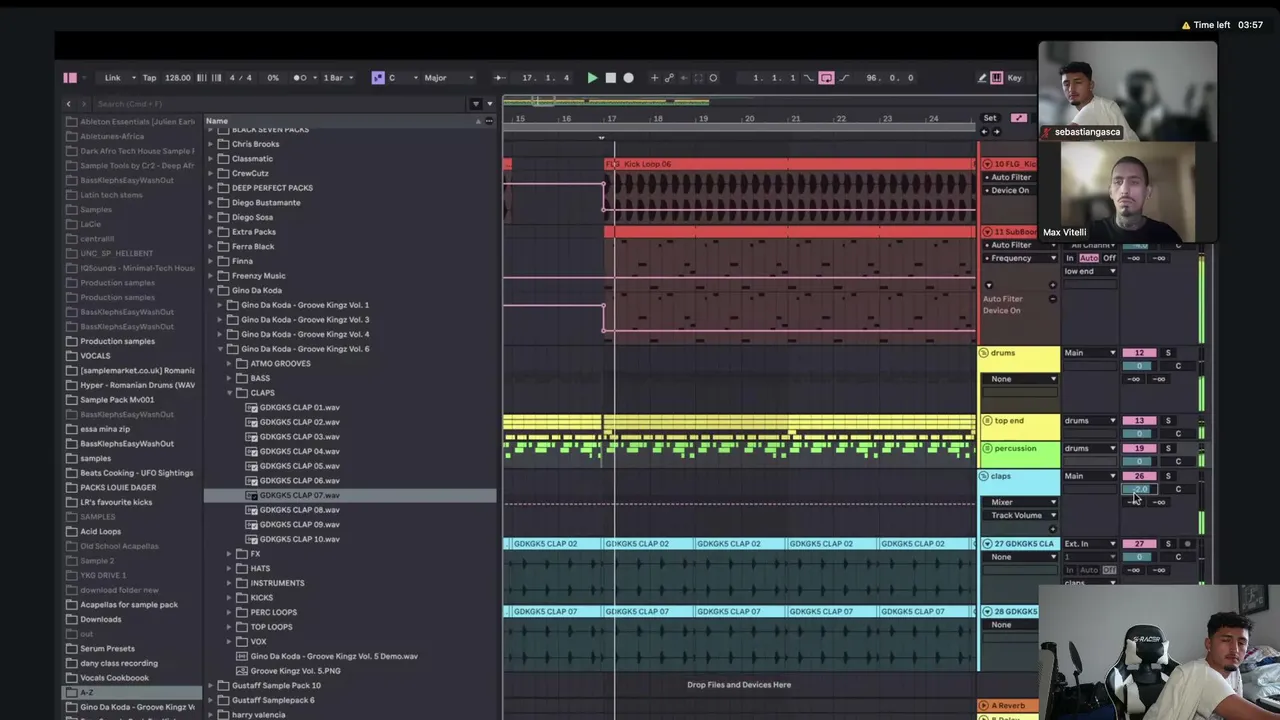Click the top end track pan C field
This screenshot has height=720, width=1280.
tap(1178, 434)
